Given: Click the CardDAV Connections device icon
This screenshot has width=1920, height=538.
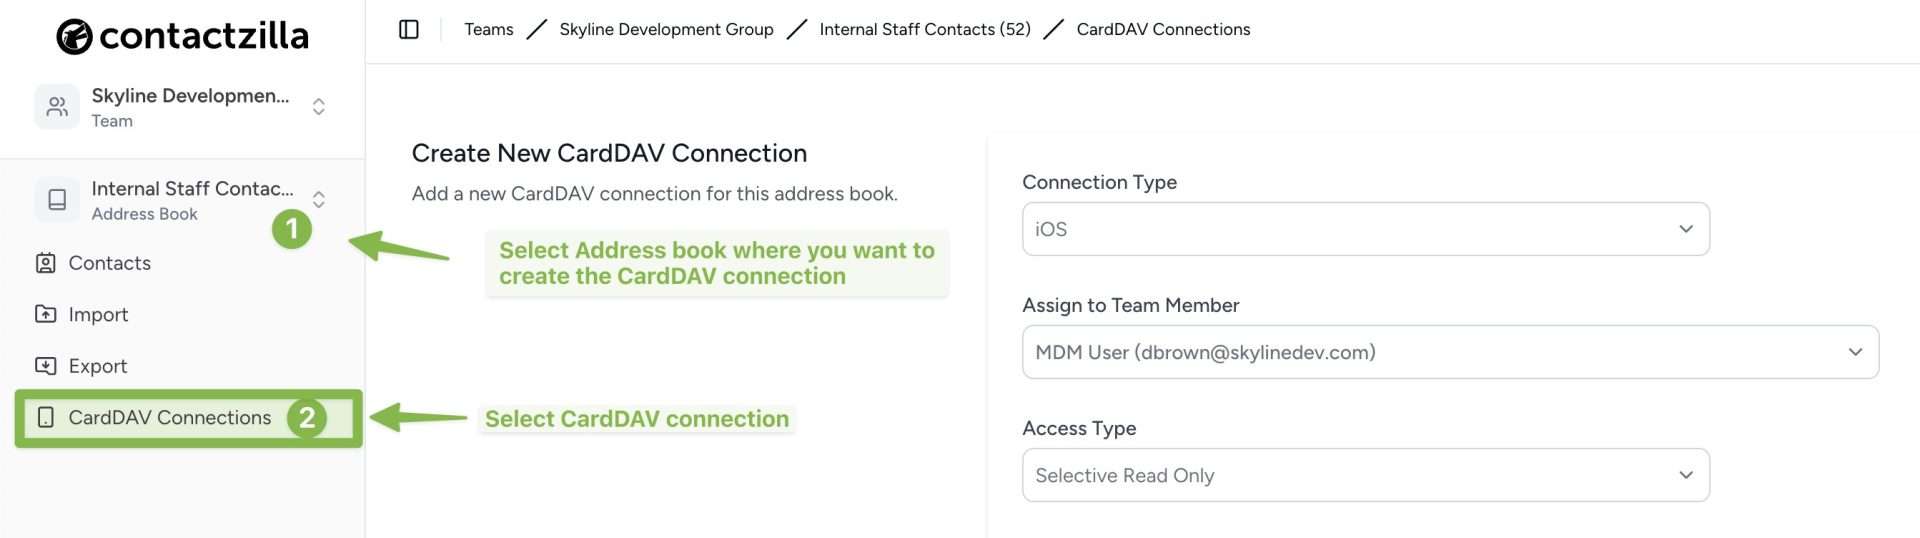Looking at the screenshot, I should [x=46, y=417].
